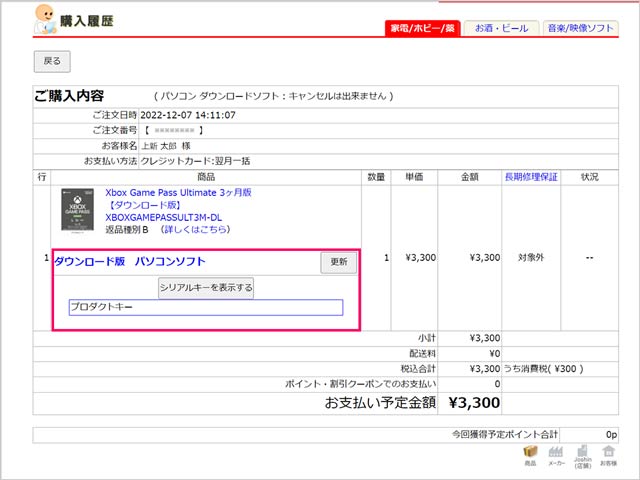This screenshot has height=480, width=640.
Task: Click the 0p points value
Action: [611, 435]
